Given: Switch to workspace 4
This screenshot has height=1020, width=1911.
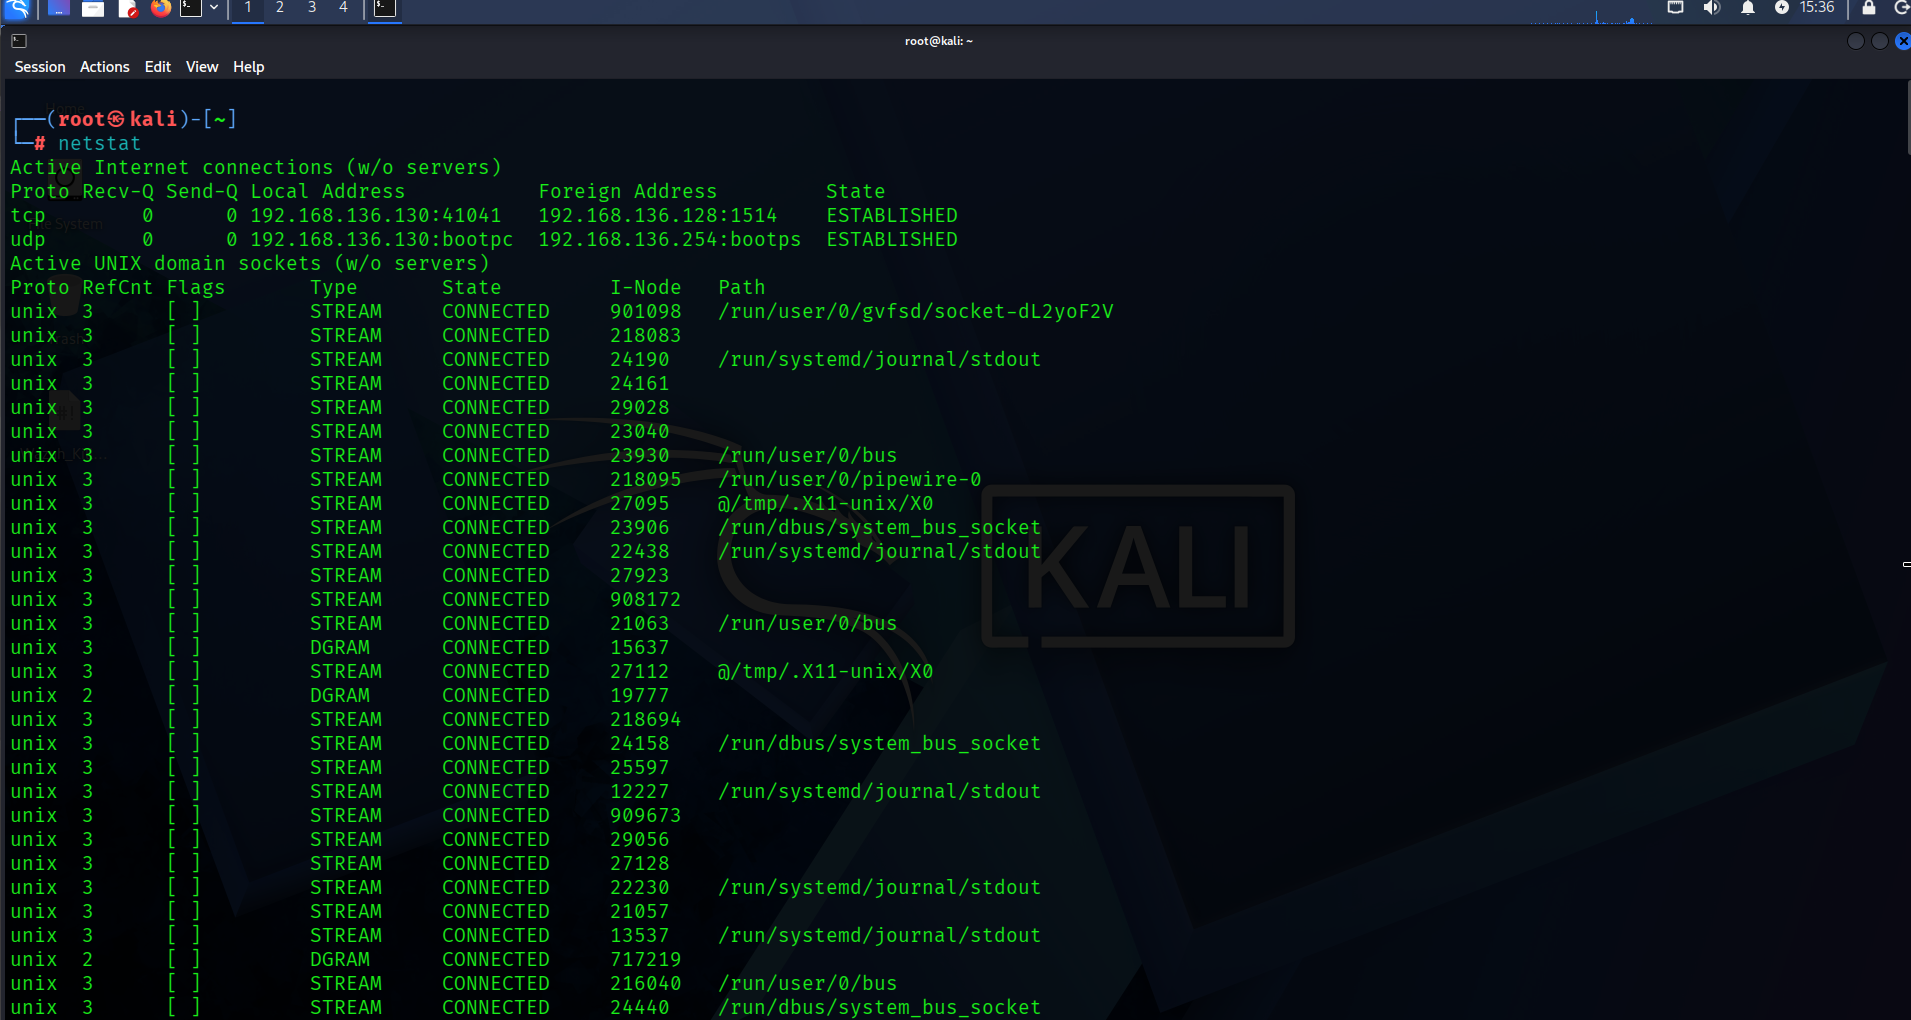Looking at the screenshot, I should point(343,8).
